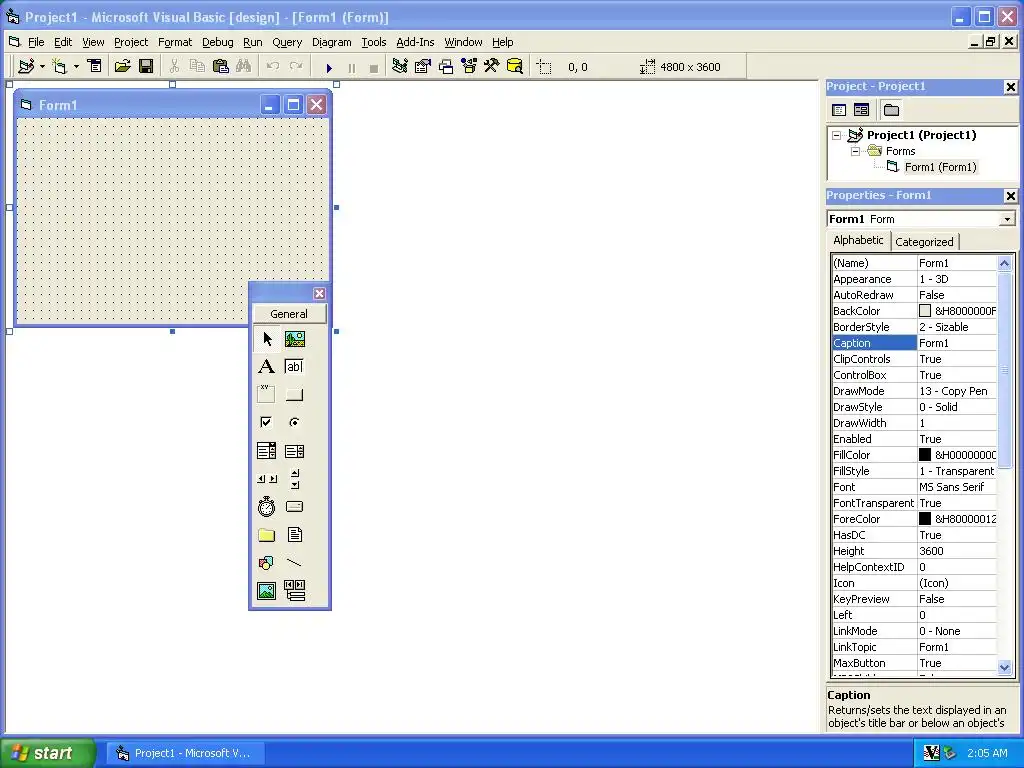This screenshot has width=1024, height=768.
Task: Collapse the Forms folder node
Action: tap(855, 152)
